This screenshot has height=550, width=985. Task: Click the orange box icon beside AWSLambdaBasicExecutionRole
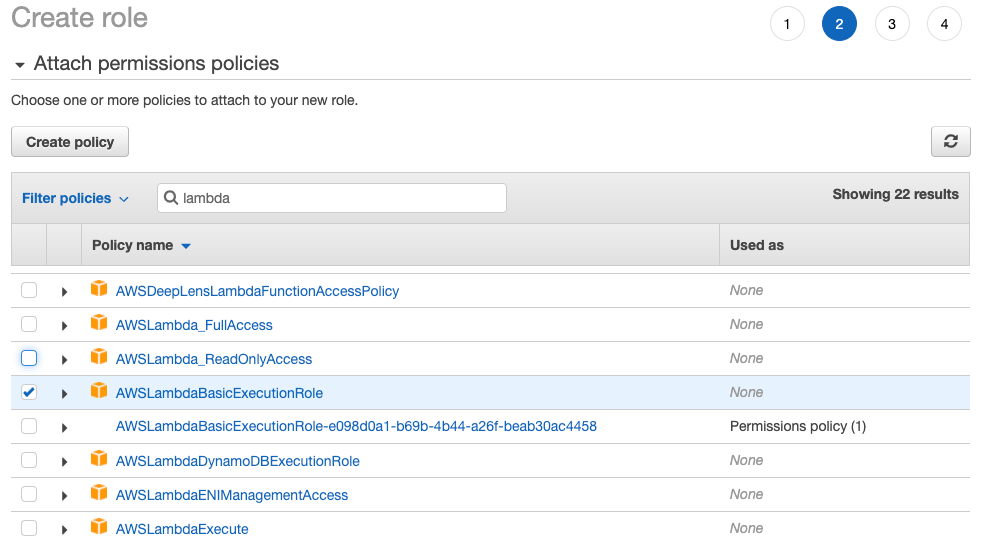pyautogui.click(x=99, y=390)
